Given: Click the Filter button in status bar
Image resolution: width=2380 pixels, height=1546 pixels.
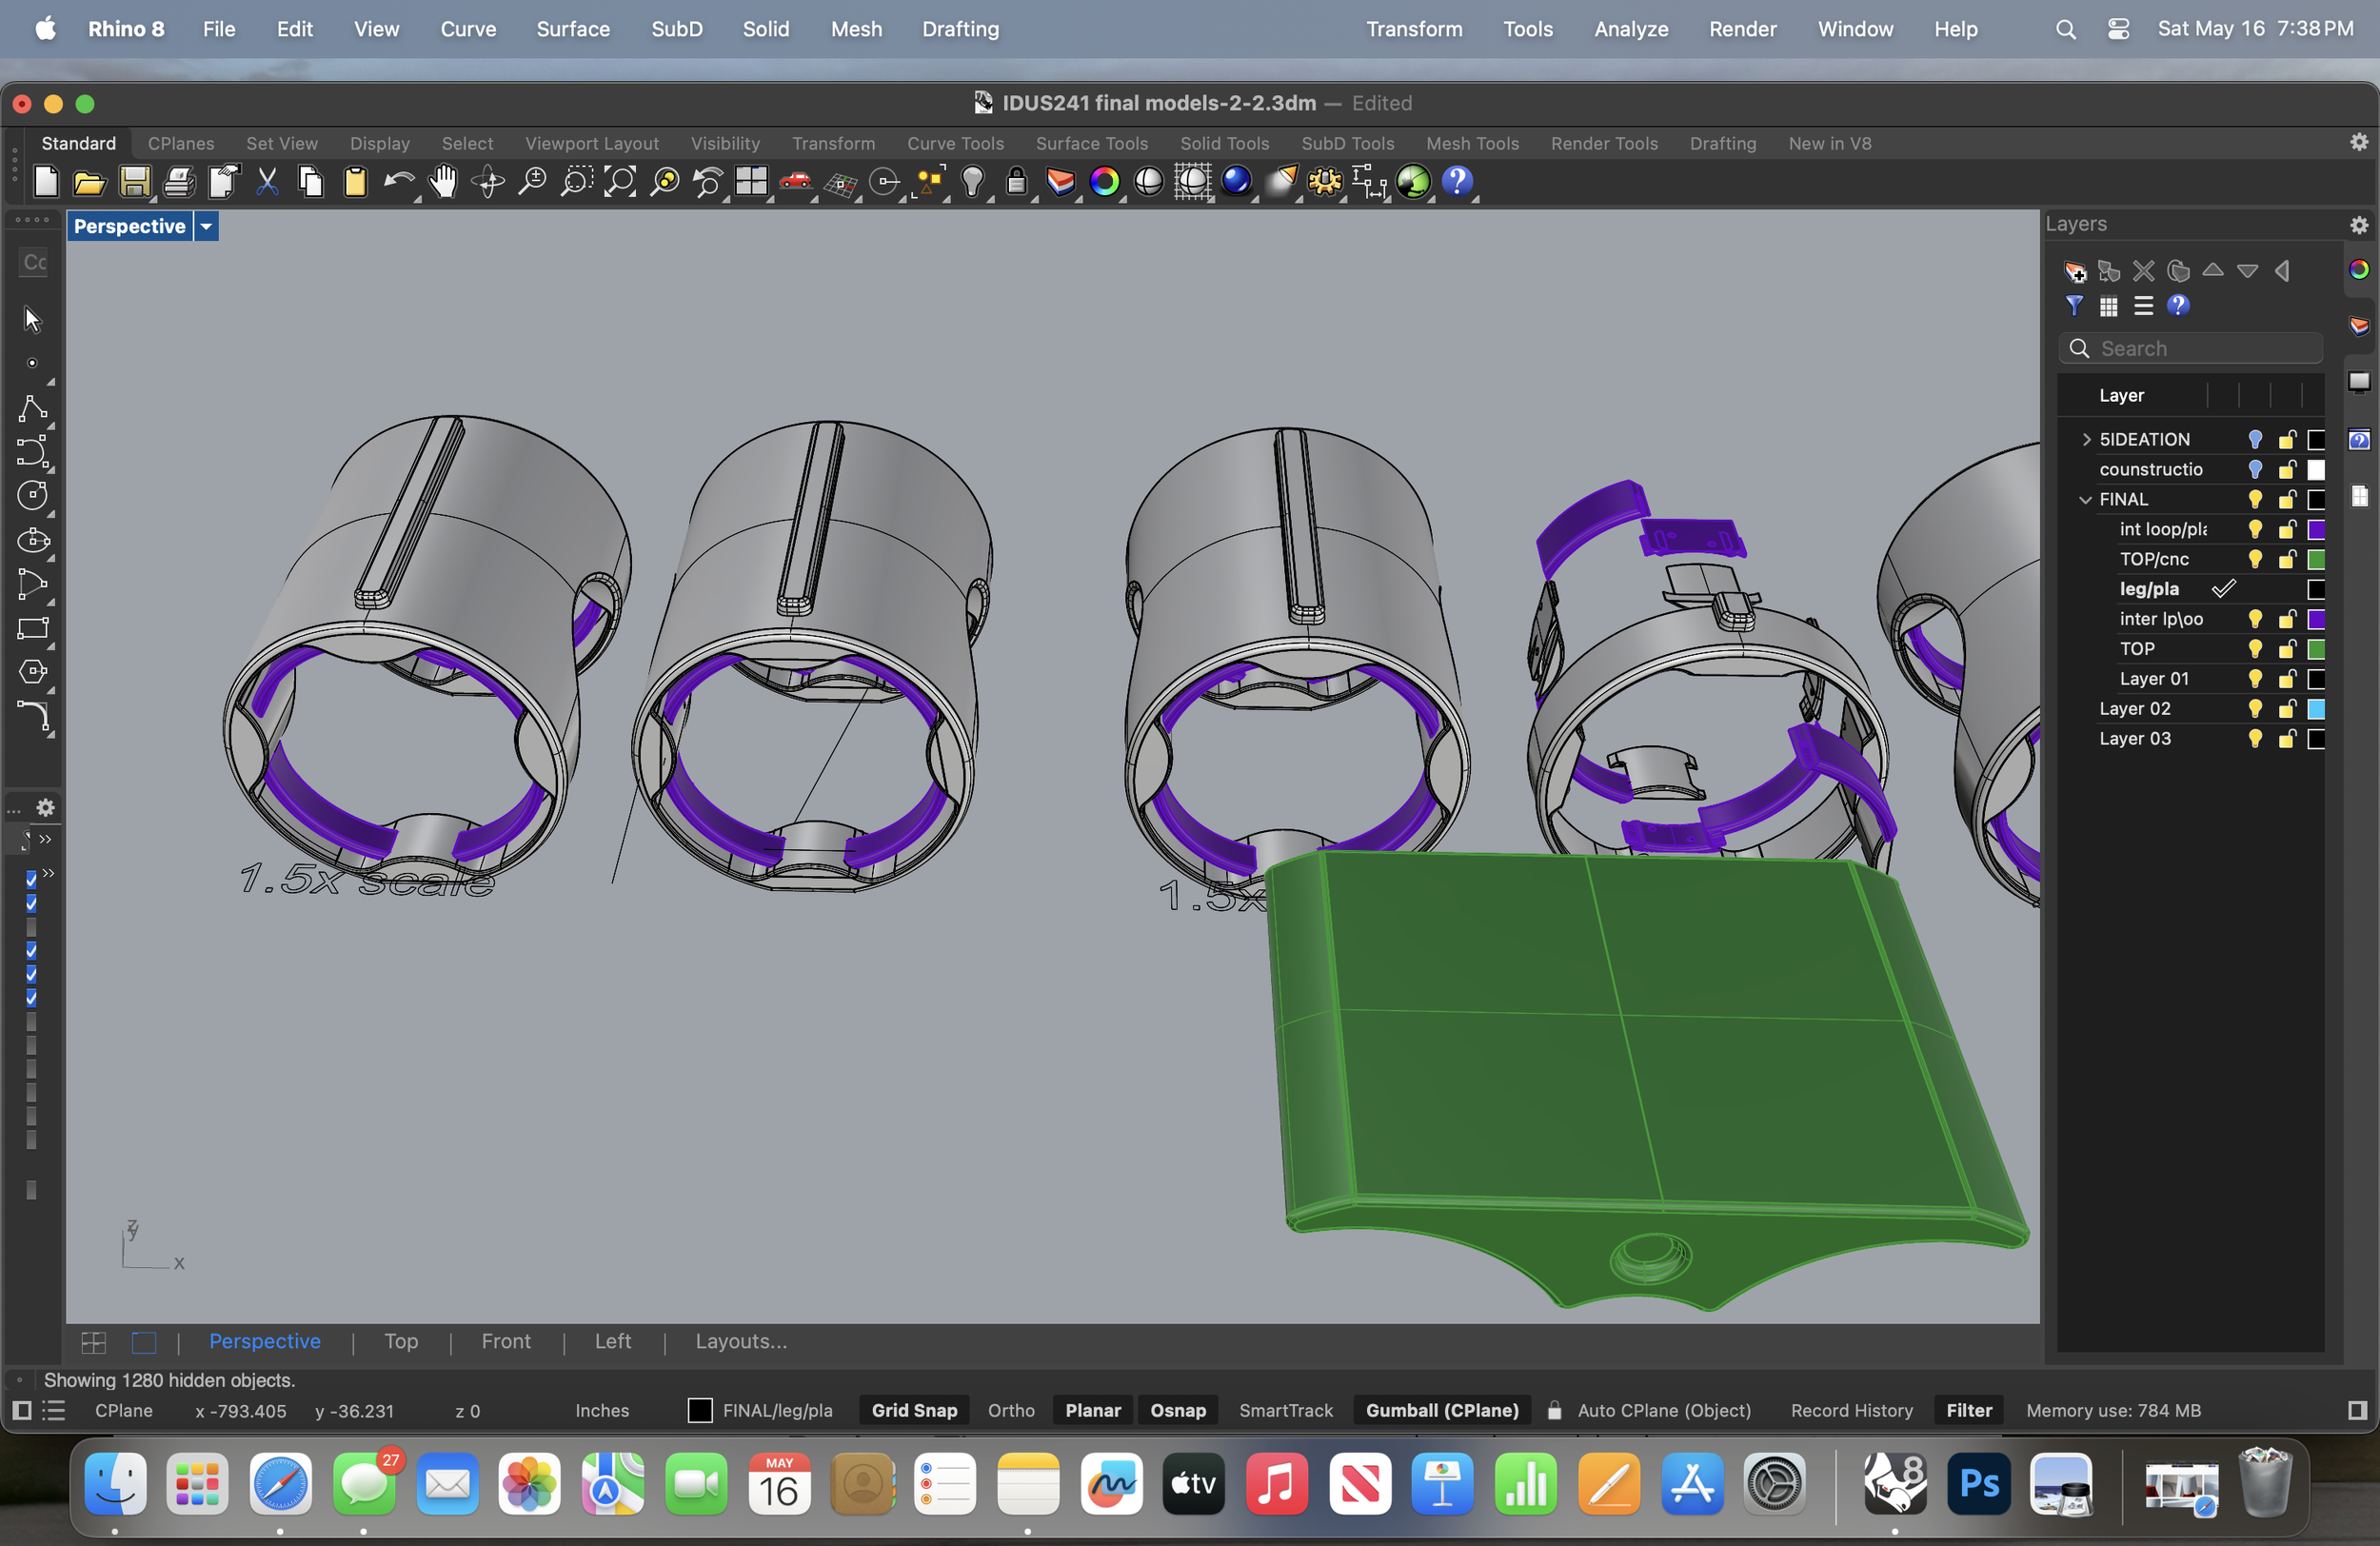Looking at the screenshot, I should coord(1969,1410).
